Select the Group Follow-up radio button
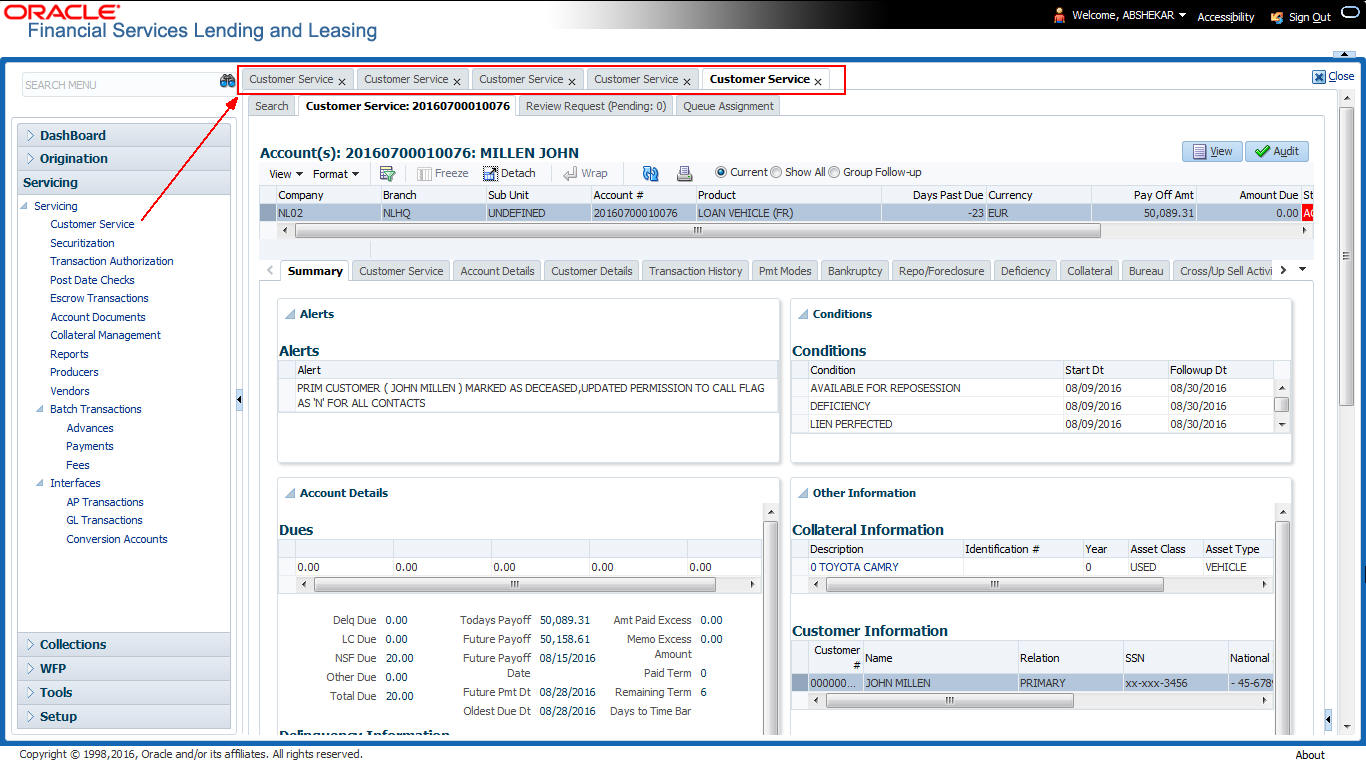1366x768 pixels. pos(834,172)
